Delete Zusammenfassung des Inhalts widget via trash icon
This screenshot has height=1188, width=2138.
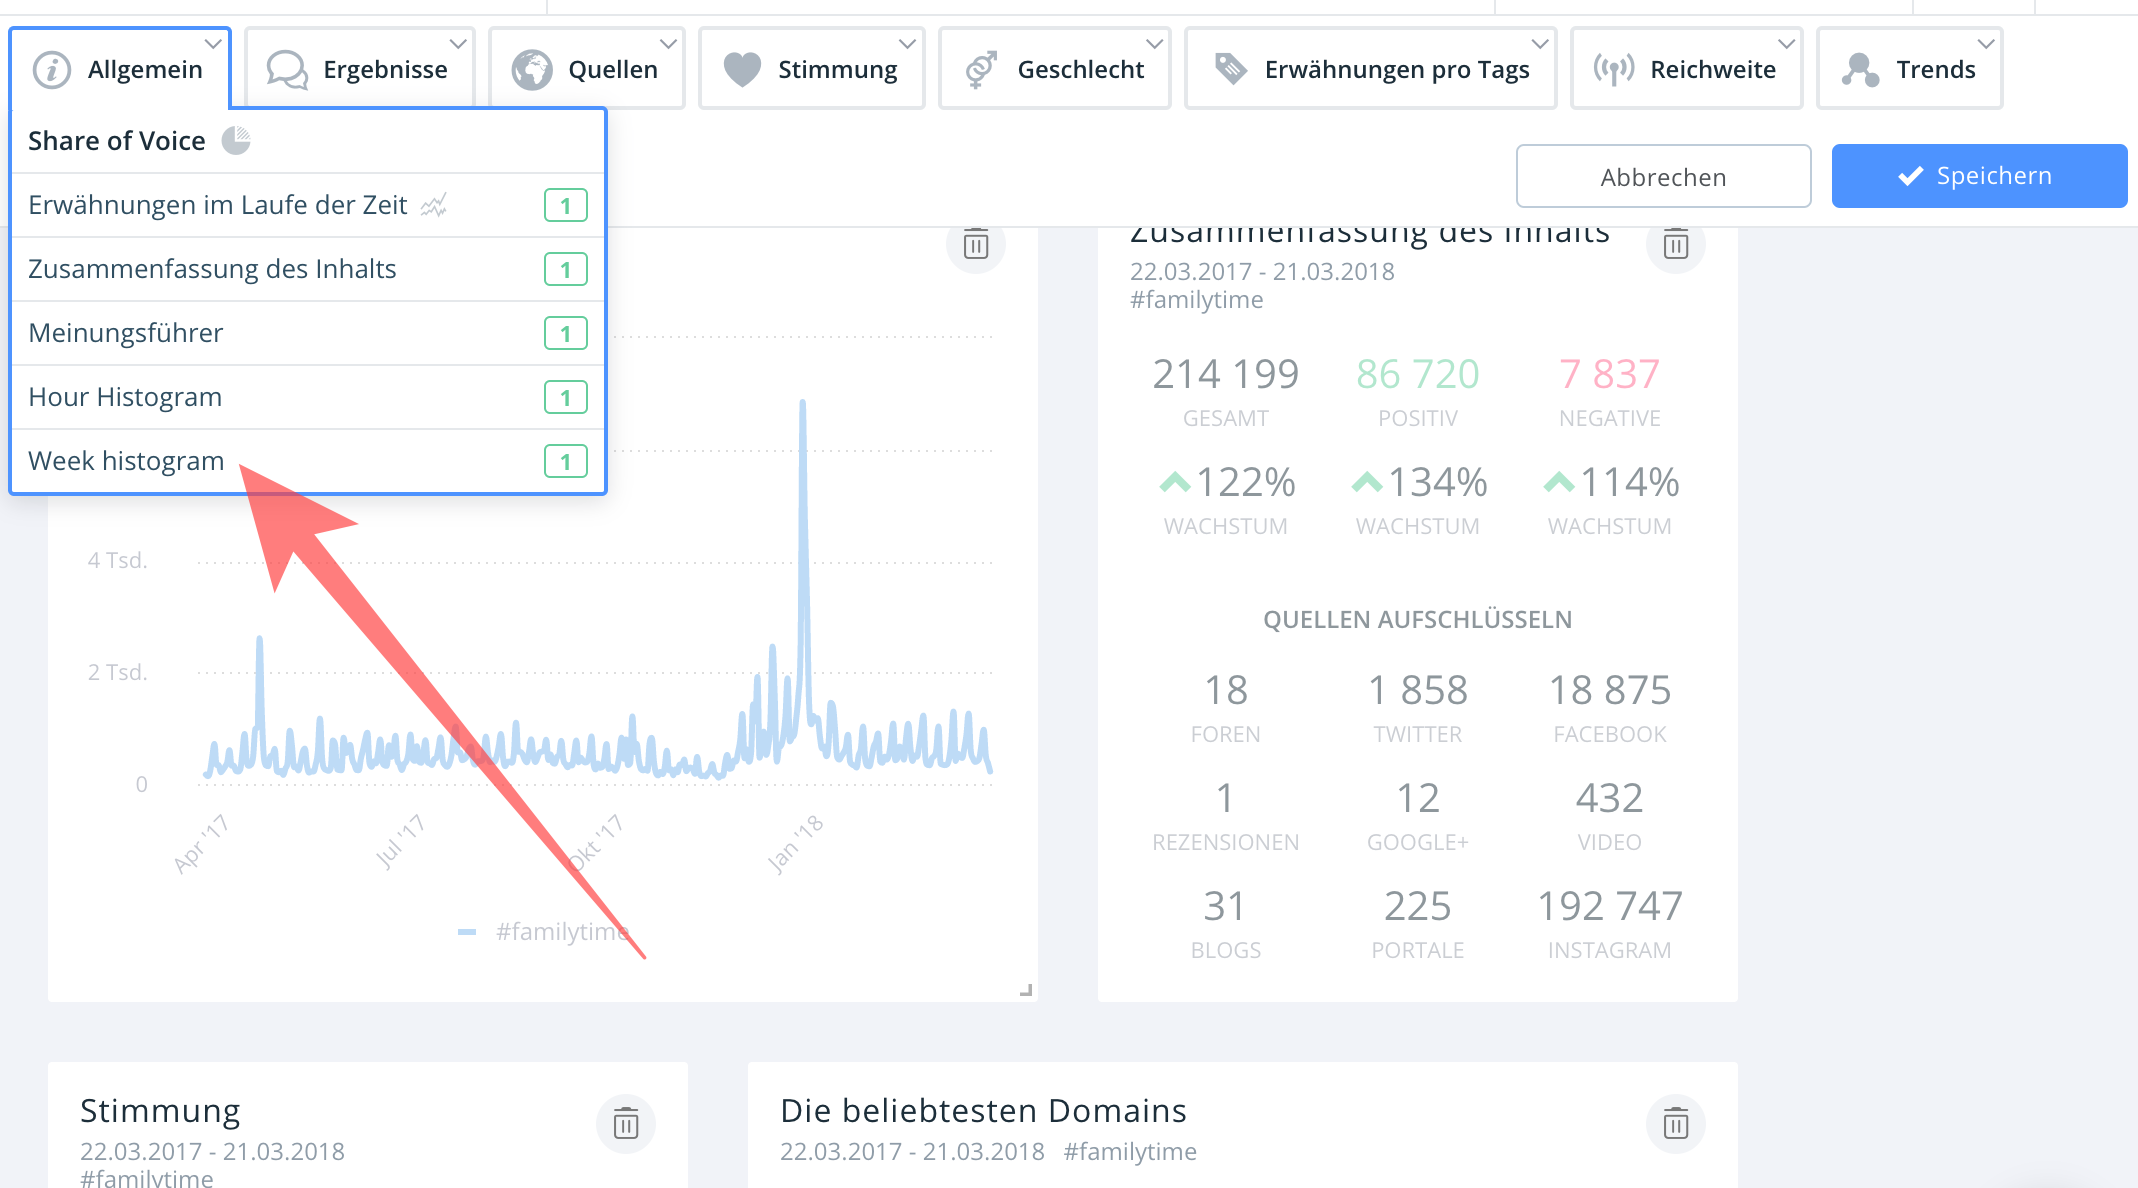(x=1675, y=244)
